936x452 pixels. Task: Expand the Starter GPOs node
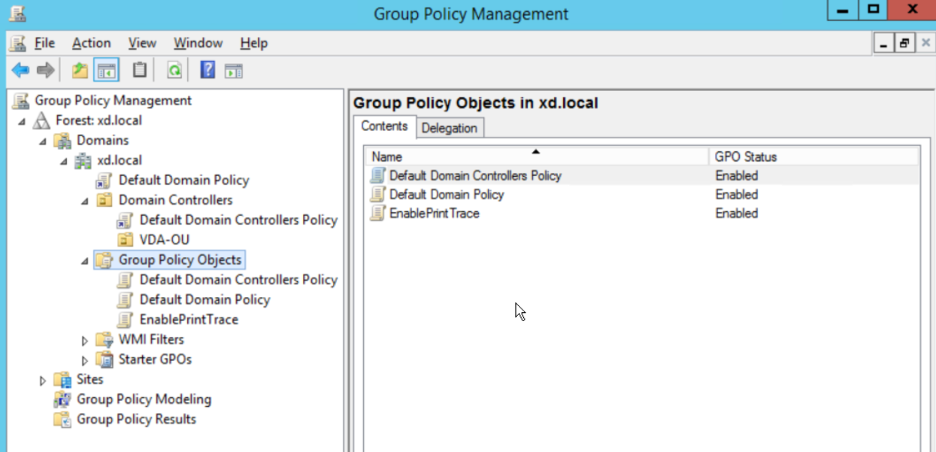coord(85,360)
